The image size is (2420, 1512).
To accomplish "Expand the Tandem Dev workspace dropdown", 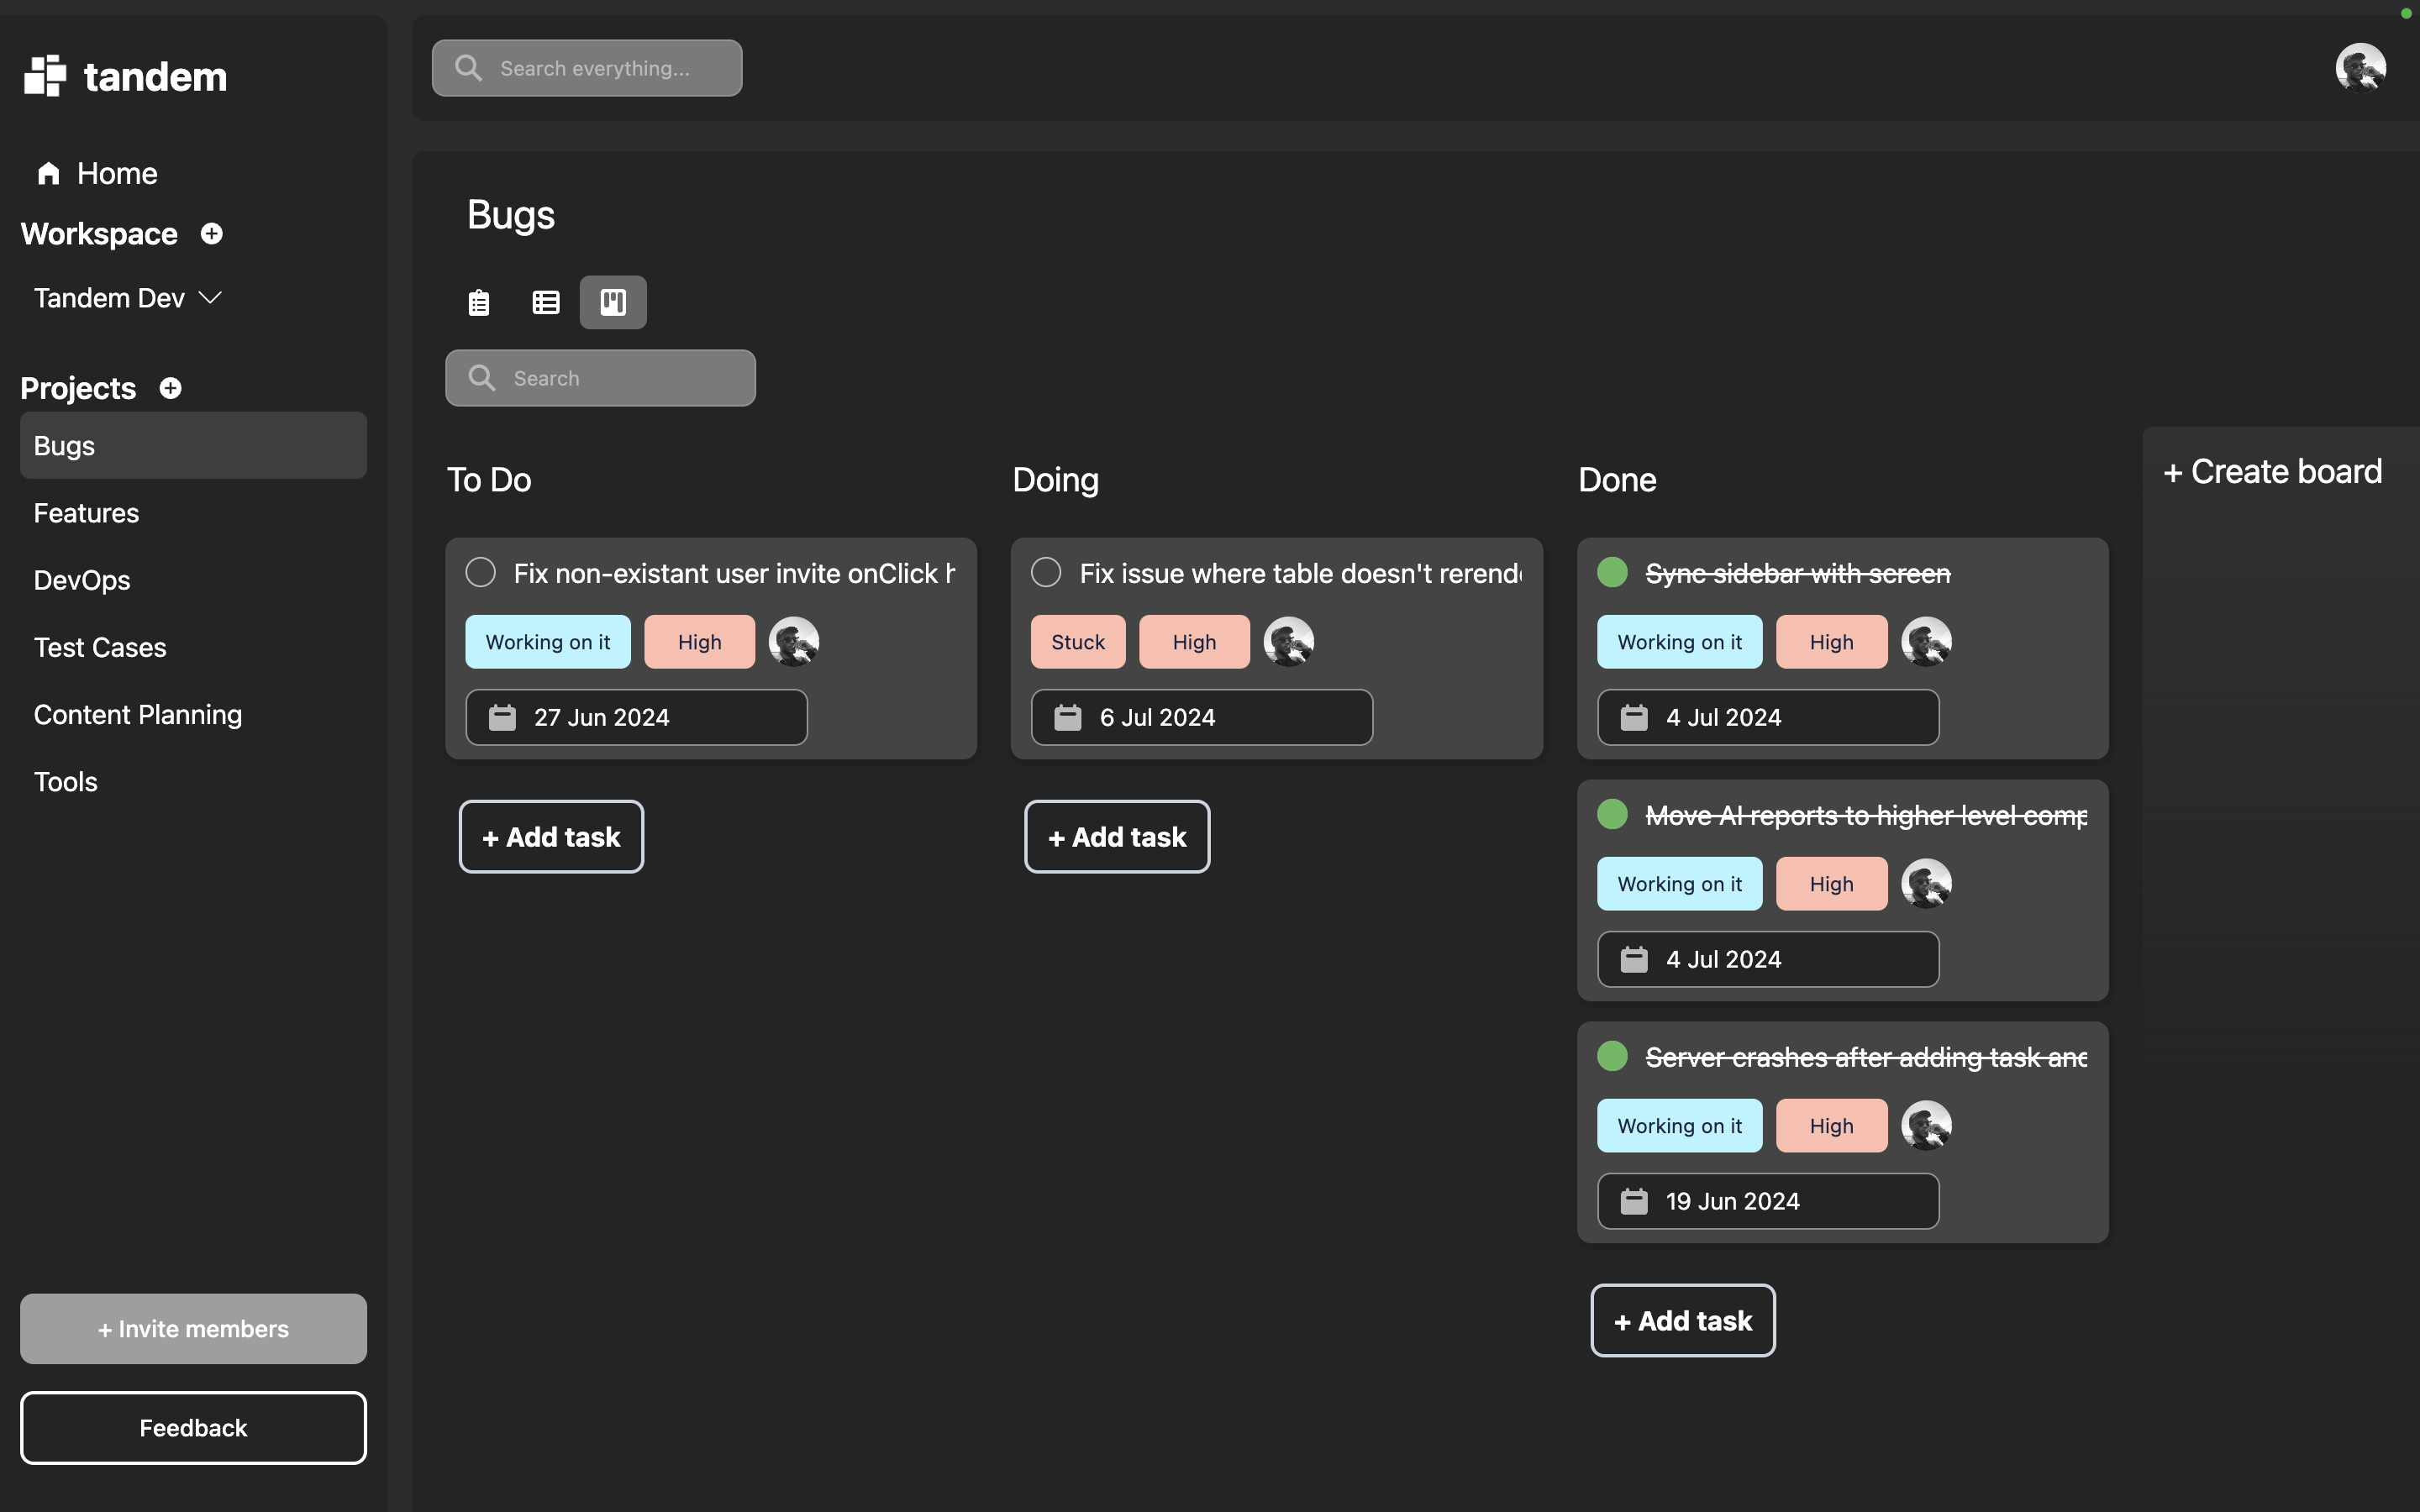I will click(210, 298).
